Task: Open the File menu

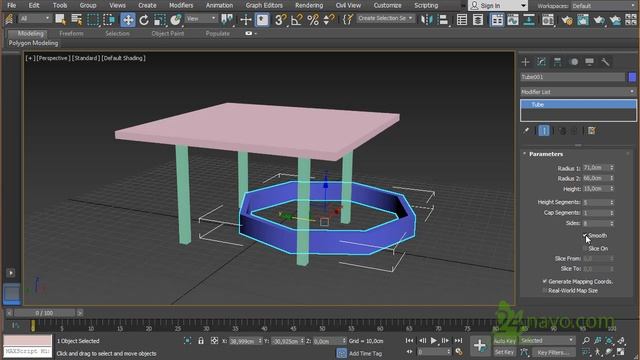Action: [x=12, y=5]
